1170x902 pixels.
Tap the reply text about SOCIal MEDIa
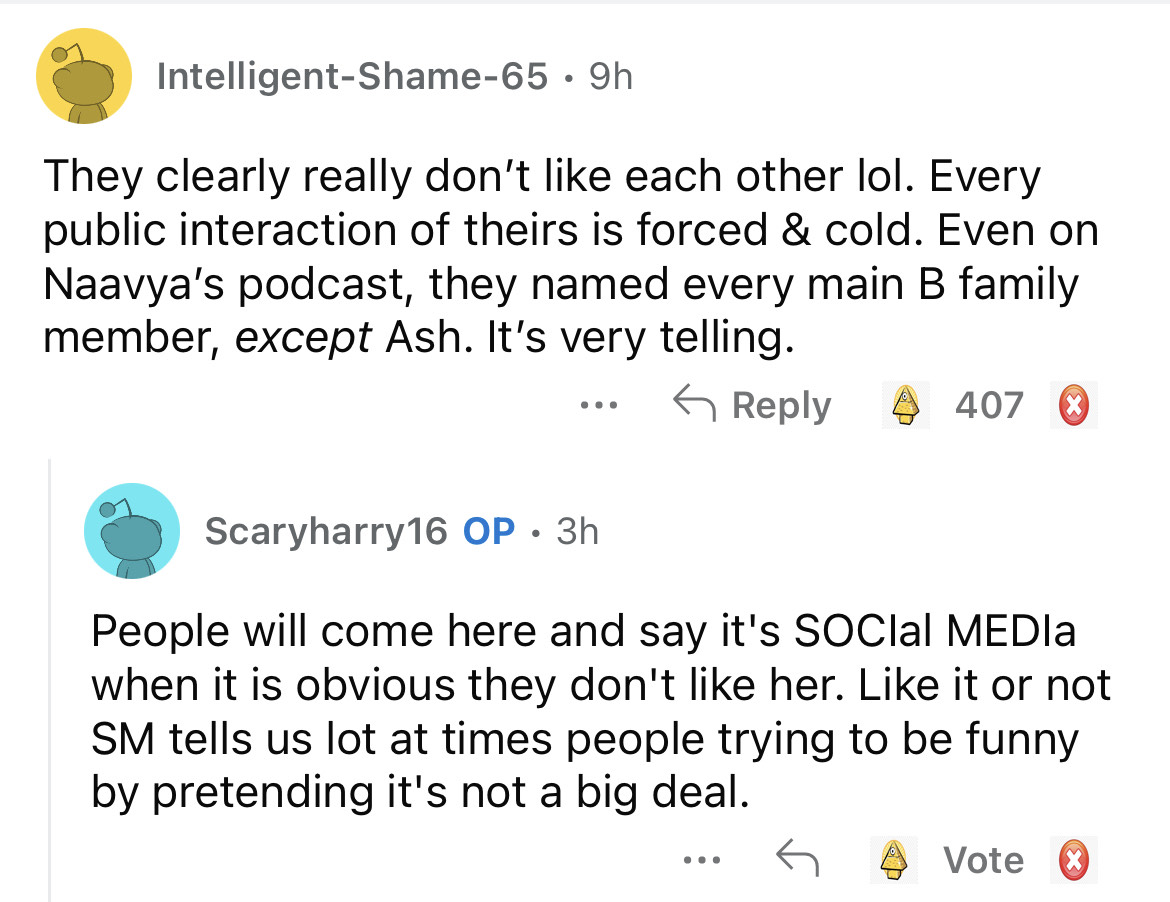600,710
